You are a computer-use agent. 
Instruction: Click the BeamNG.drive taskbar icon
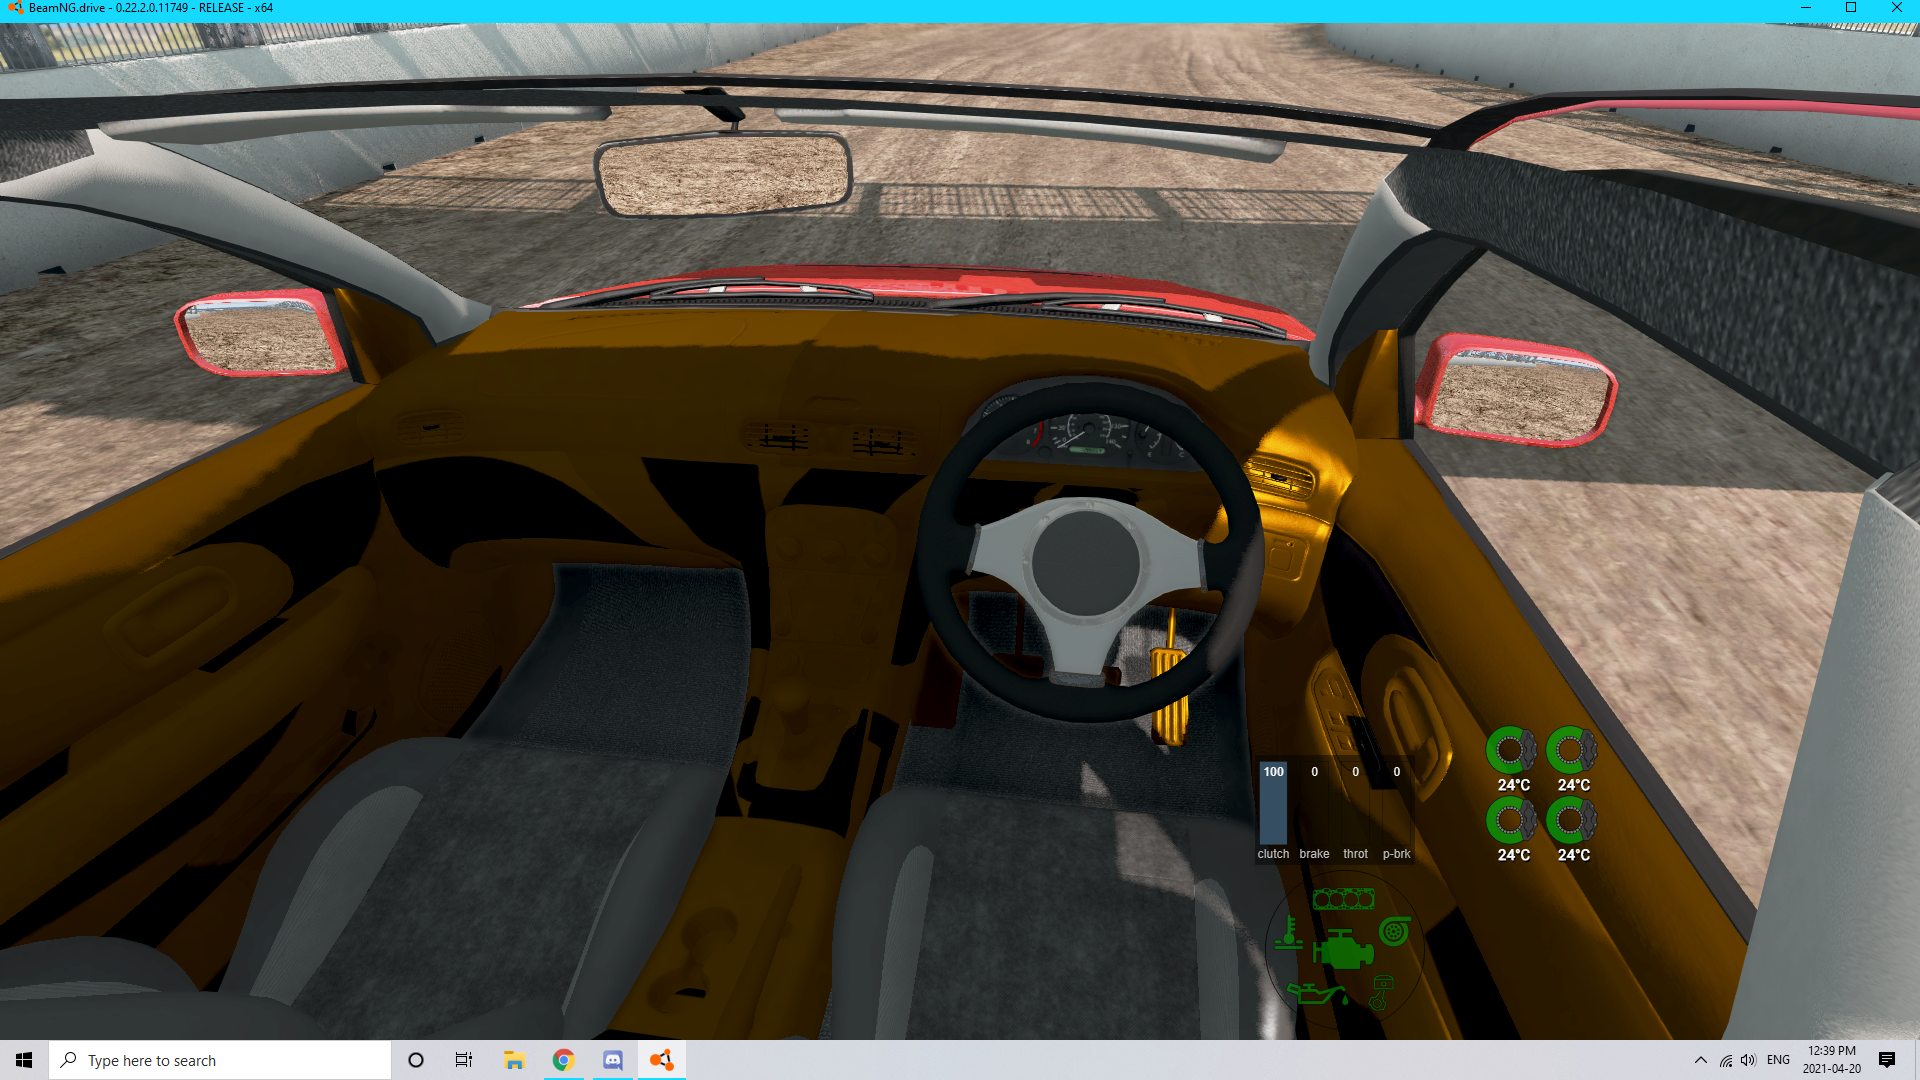pos(662,1060)
